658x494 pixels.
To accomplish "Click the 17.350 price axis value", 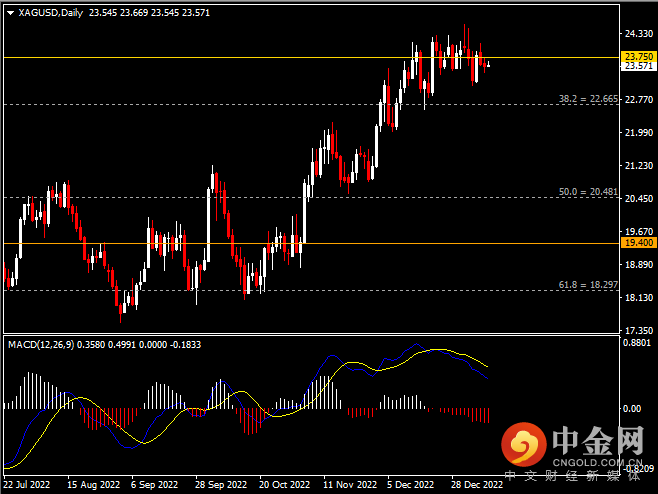I will pyautogui.click(x=637, y=330).
